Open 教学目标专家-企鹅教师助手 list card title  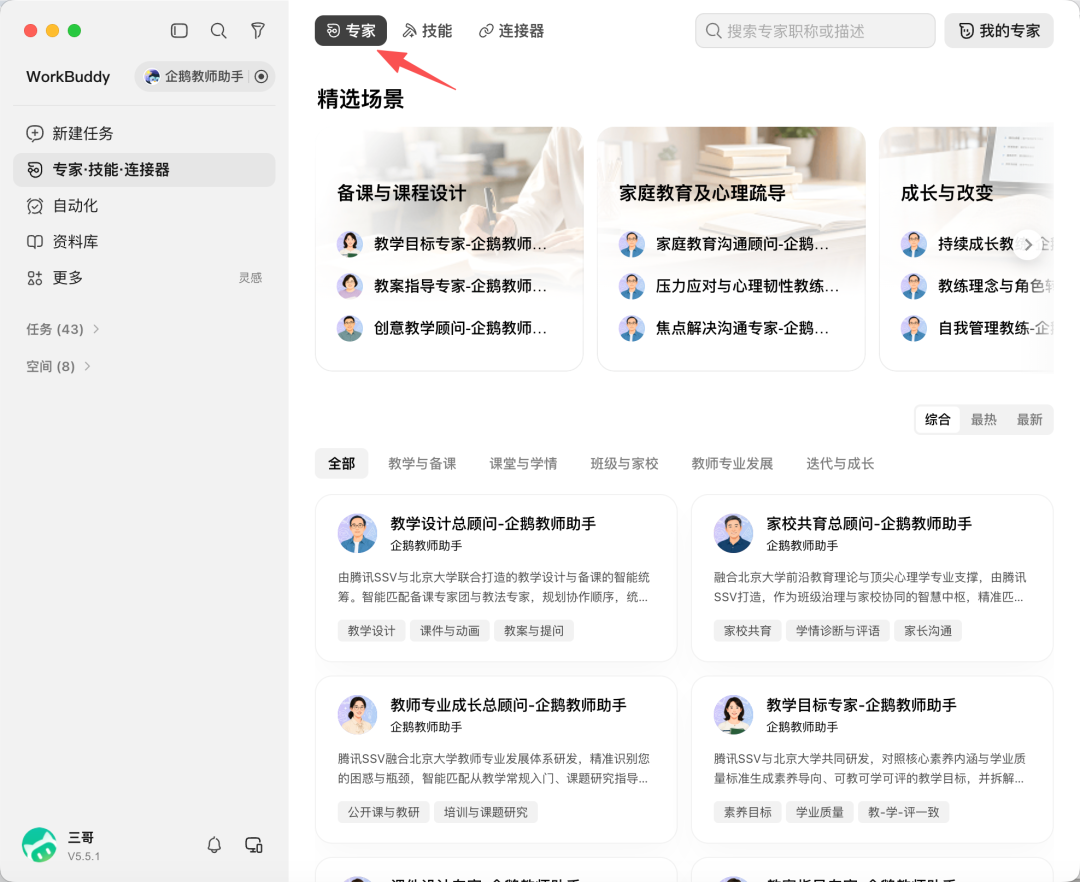click(862, 705)
